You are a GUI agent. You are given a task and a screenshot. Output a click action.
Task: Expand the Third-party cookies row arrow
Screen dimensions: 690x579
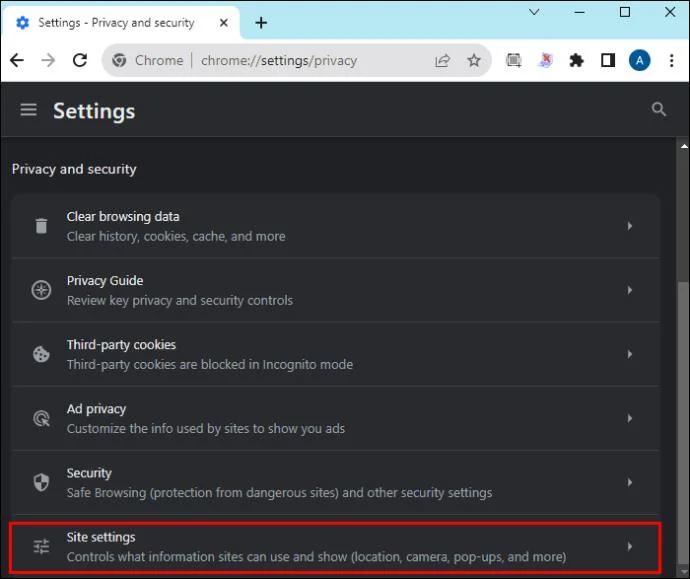click(x=630, y=354)
